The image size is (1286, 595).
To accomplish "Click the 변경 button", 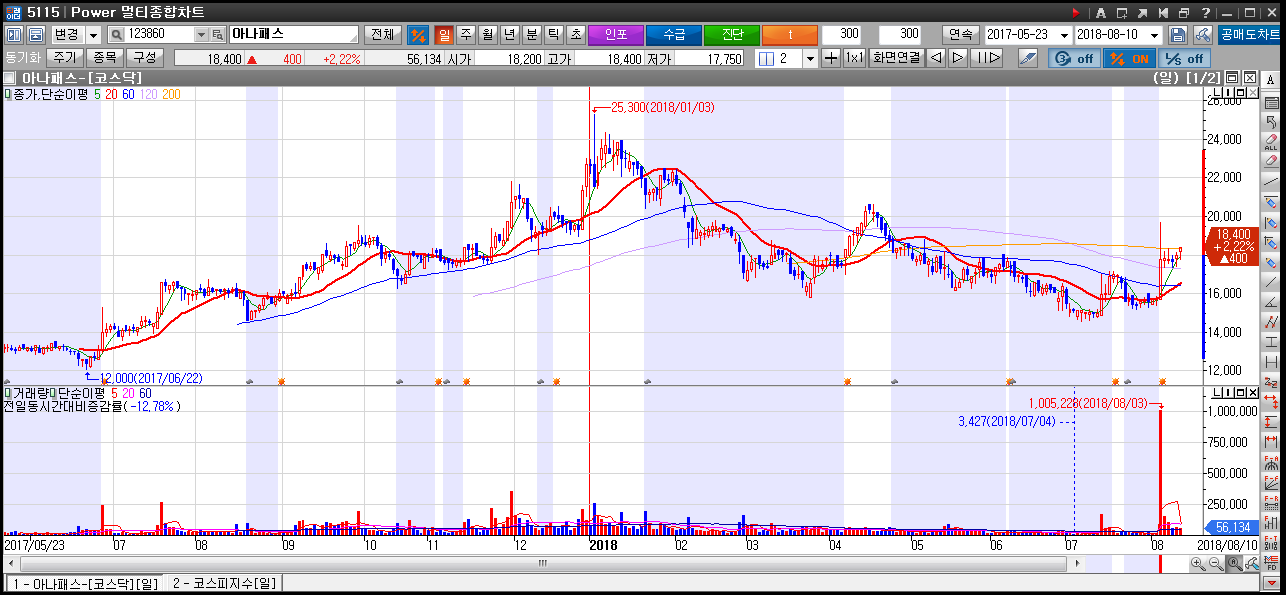I will point(66,34).
